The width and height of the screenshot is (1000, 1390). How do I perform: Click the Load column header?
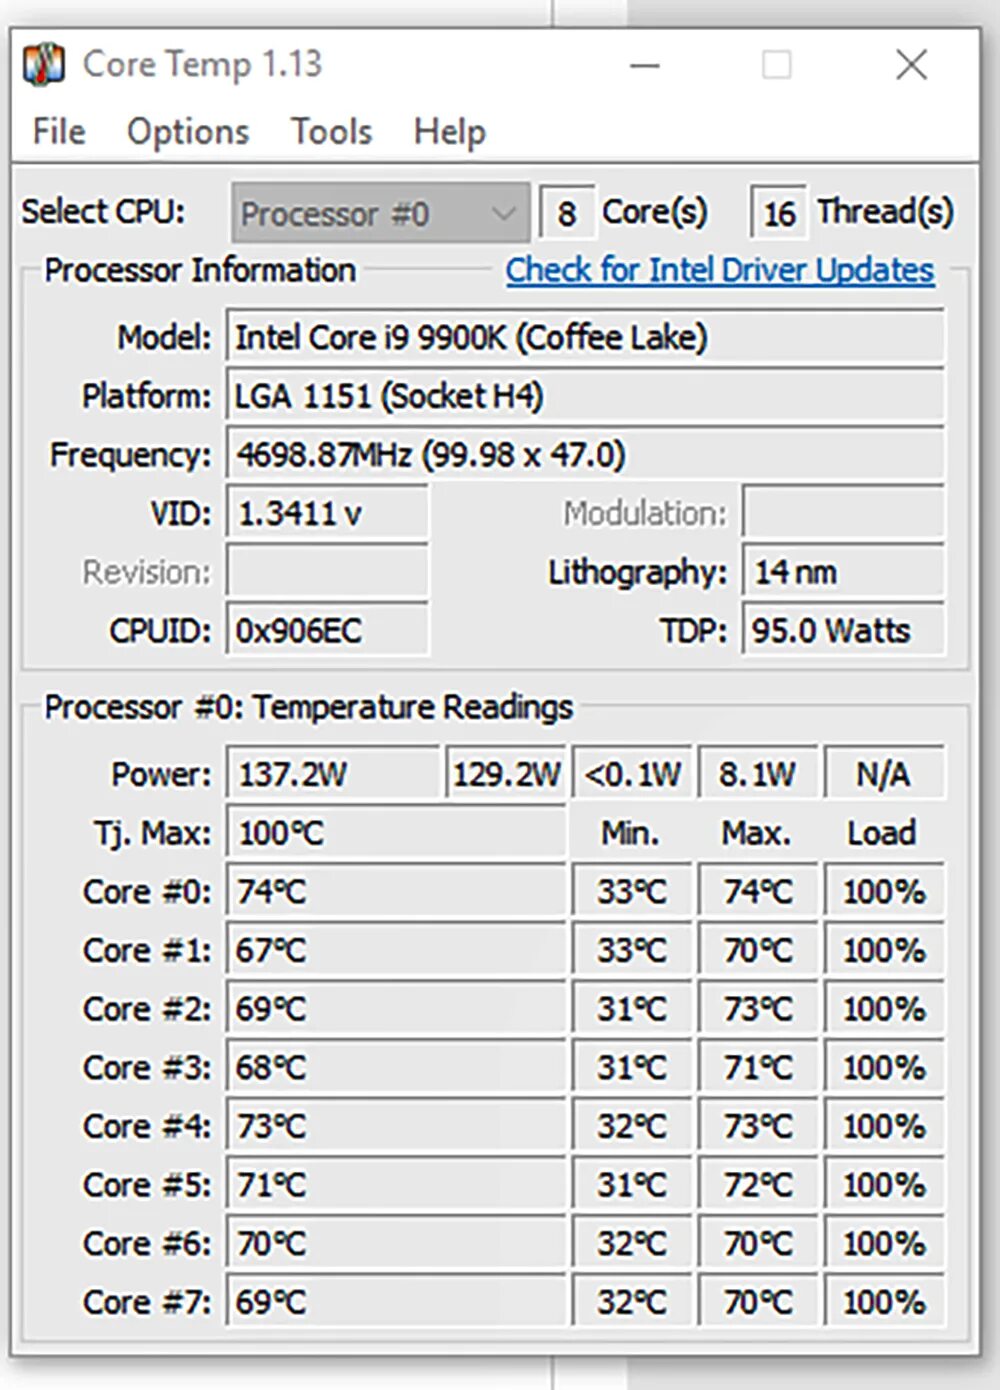882,833
